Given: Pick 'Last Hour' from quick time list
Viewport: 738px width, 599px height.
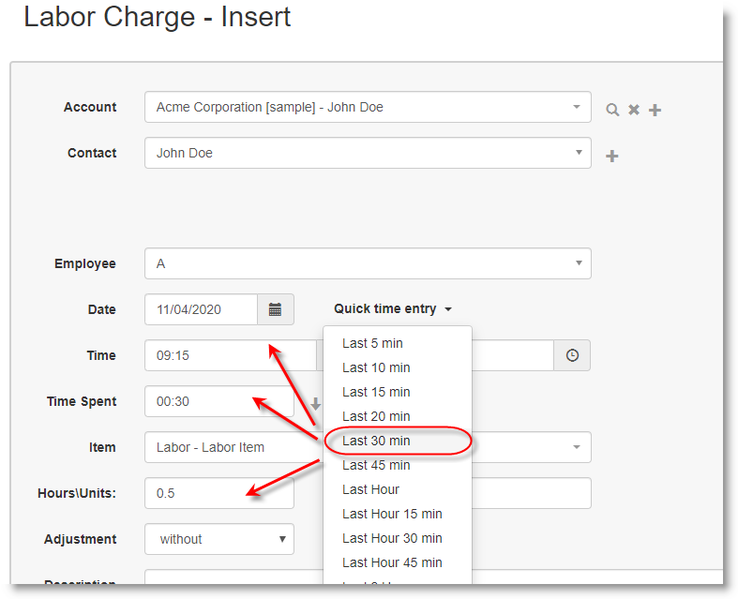Looking at the screenshot, I should click(370, 490).
